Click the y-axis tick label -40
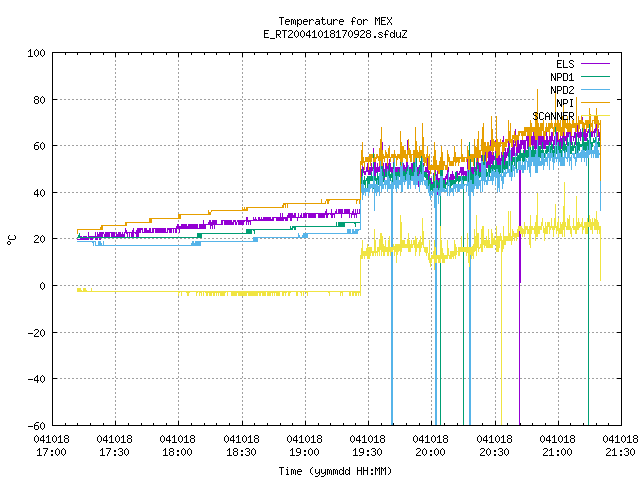640x480 pixels. pos(36,379)
